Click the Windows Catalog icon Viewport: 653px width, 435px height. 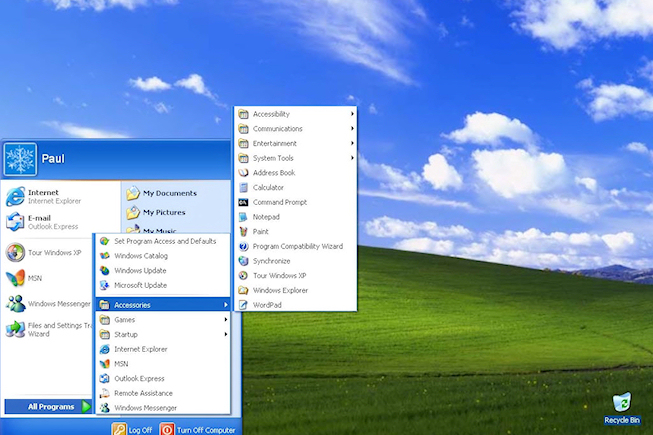(105, 256)
